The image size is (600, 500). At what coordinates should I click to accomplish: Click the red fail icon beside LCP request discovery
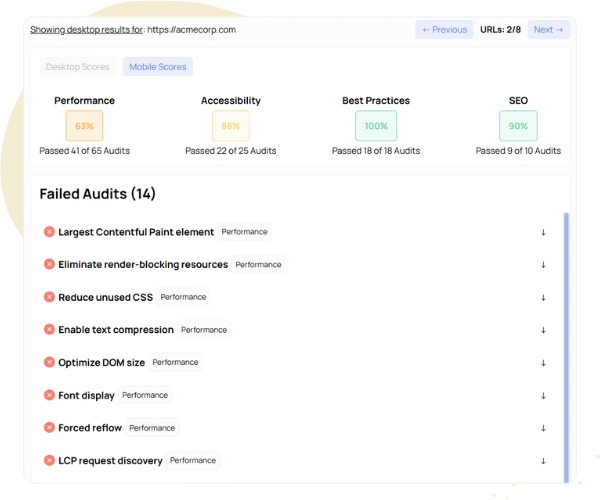[x=49, y=460]
